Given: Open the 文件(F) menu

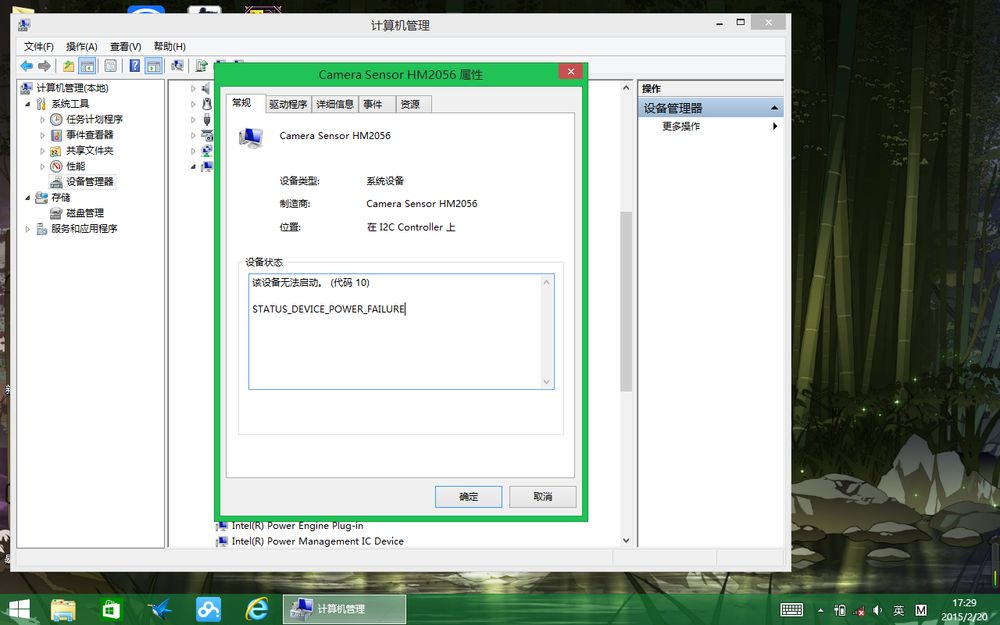Looking at the screenshot, I should [x=38, y=47].
